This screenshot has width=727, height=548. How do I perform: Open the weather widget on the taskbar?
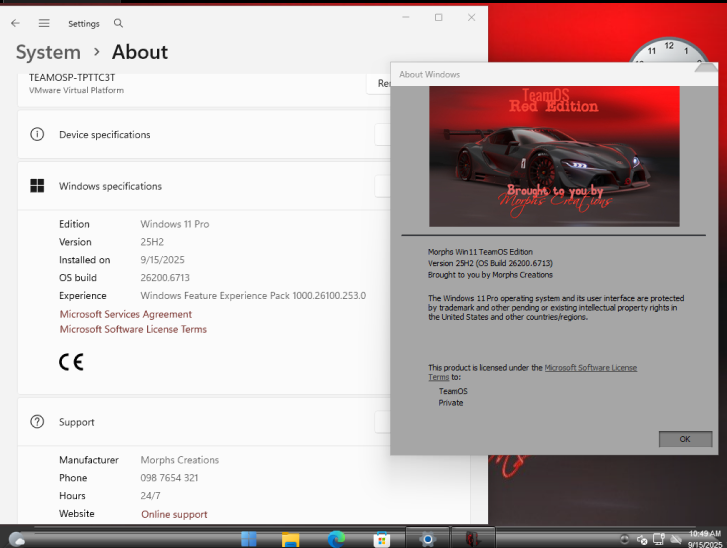pyautogui.click(x=17, y=539)
